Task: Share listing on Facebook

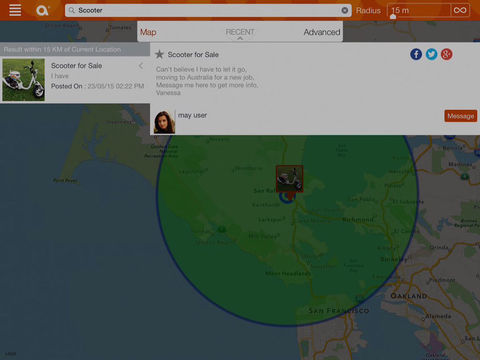Action: click(416, 54)
